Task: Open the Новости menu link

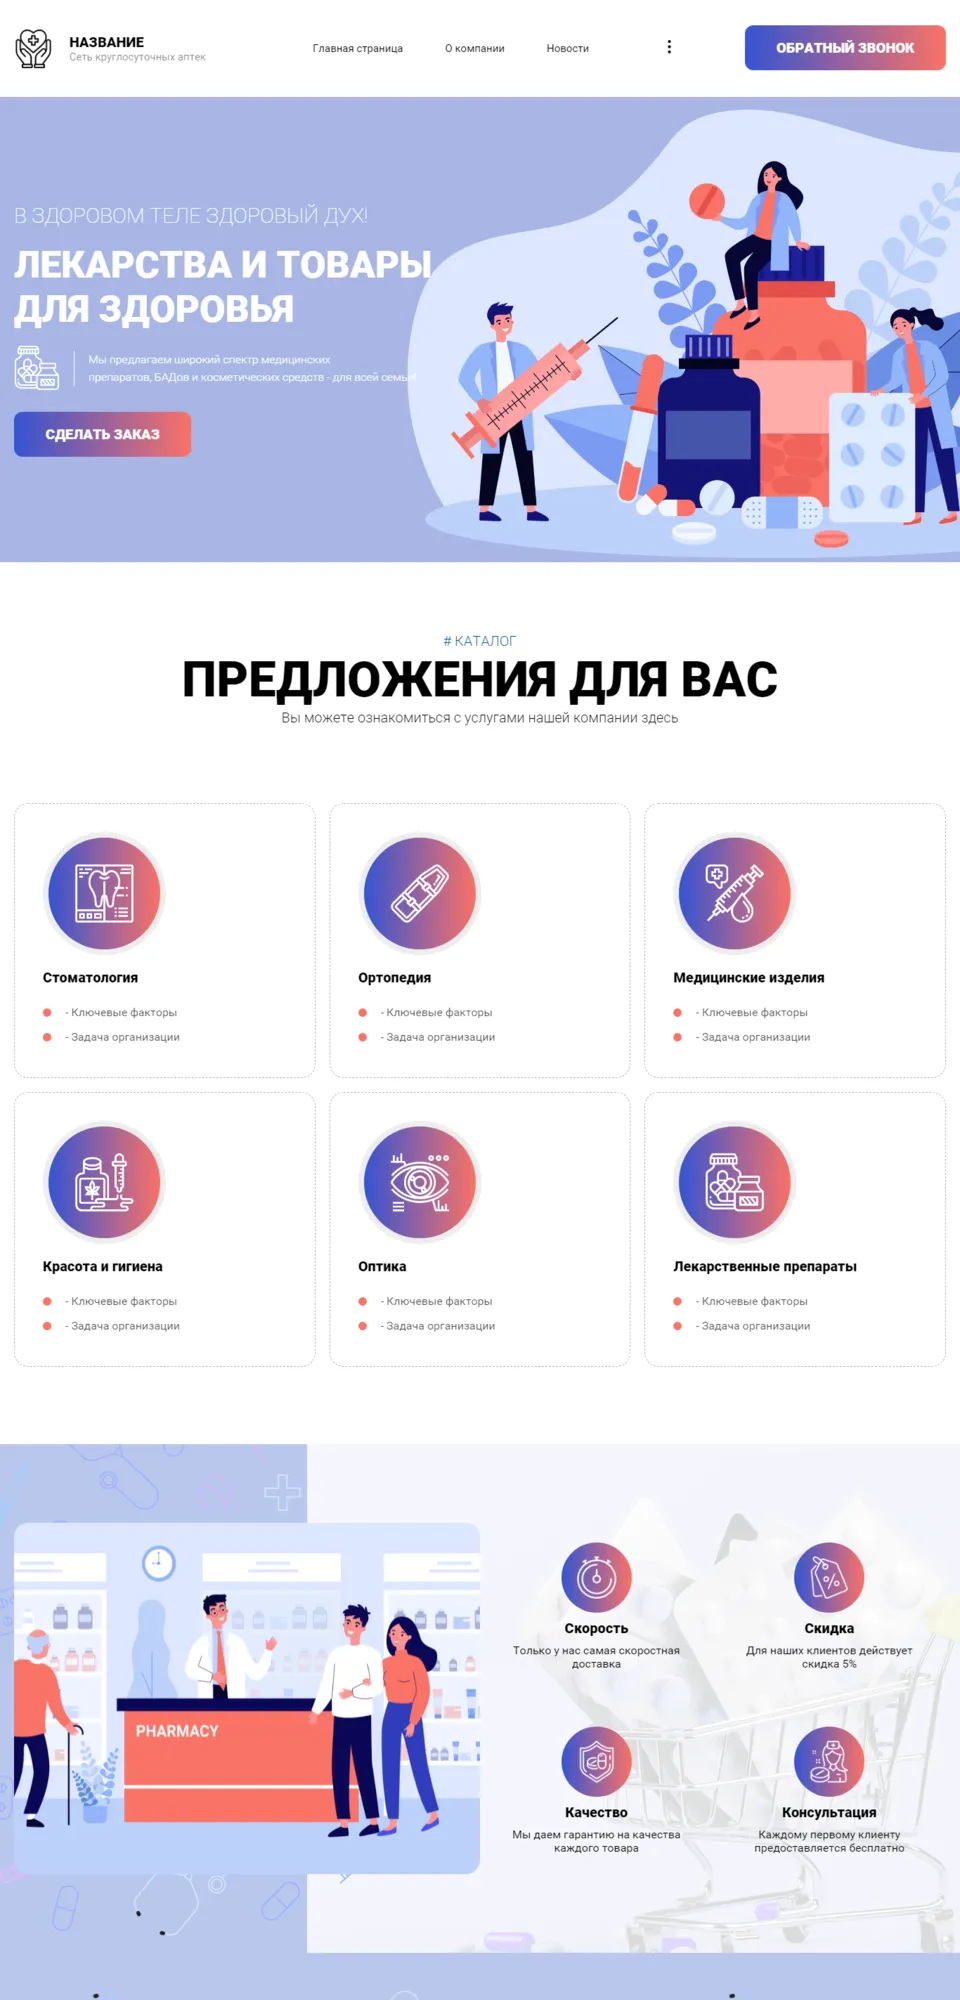Action: [x=567, y=48]
